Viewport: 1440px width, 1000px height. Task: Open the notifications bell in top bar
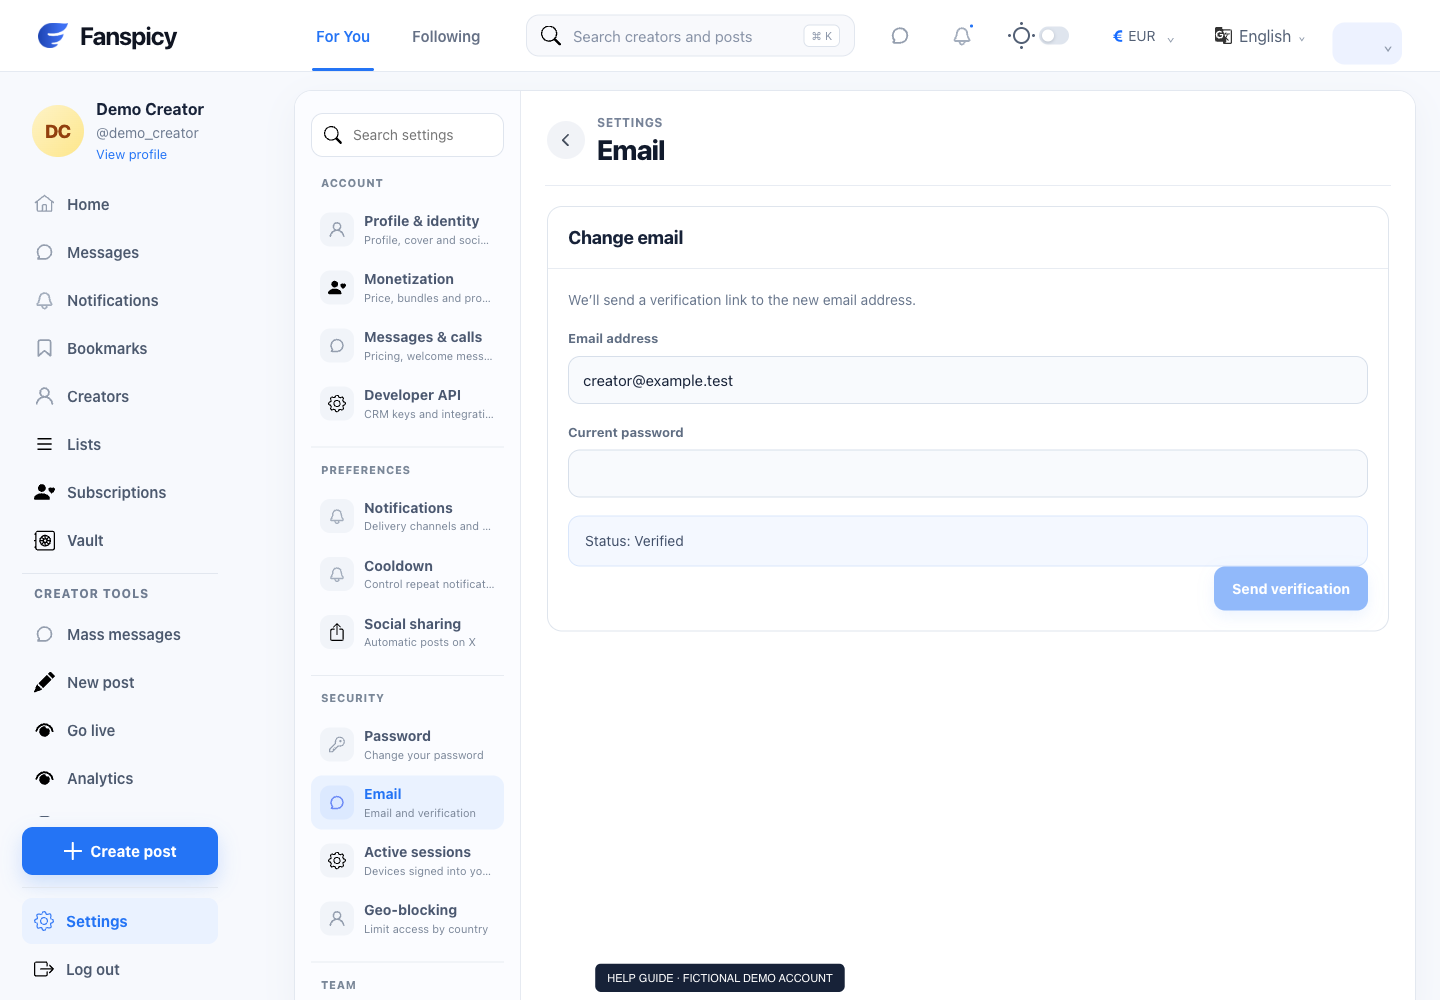coord(962,36)
